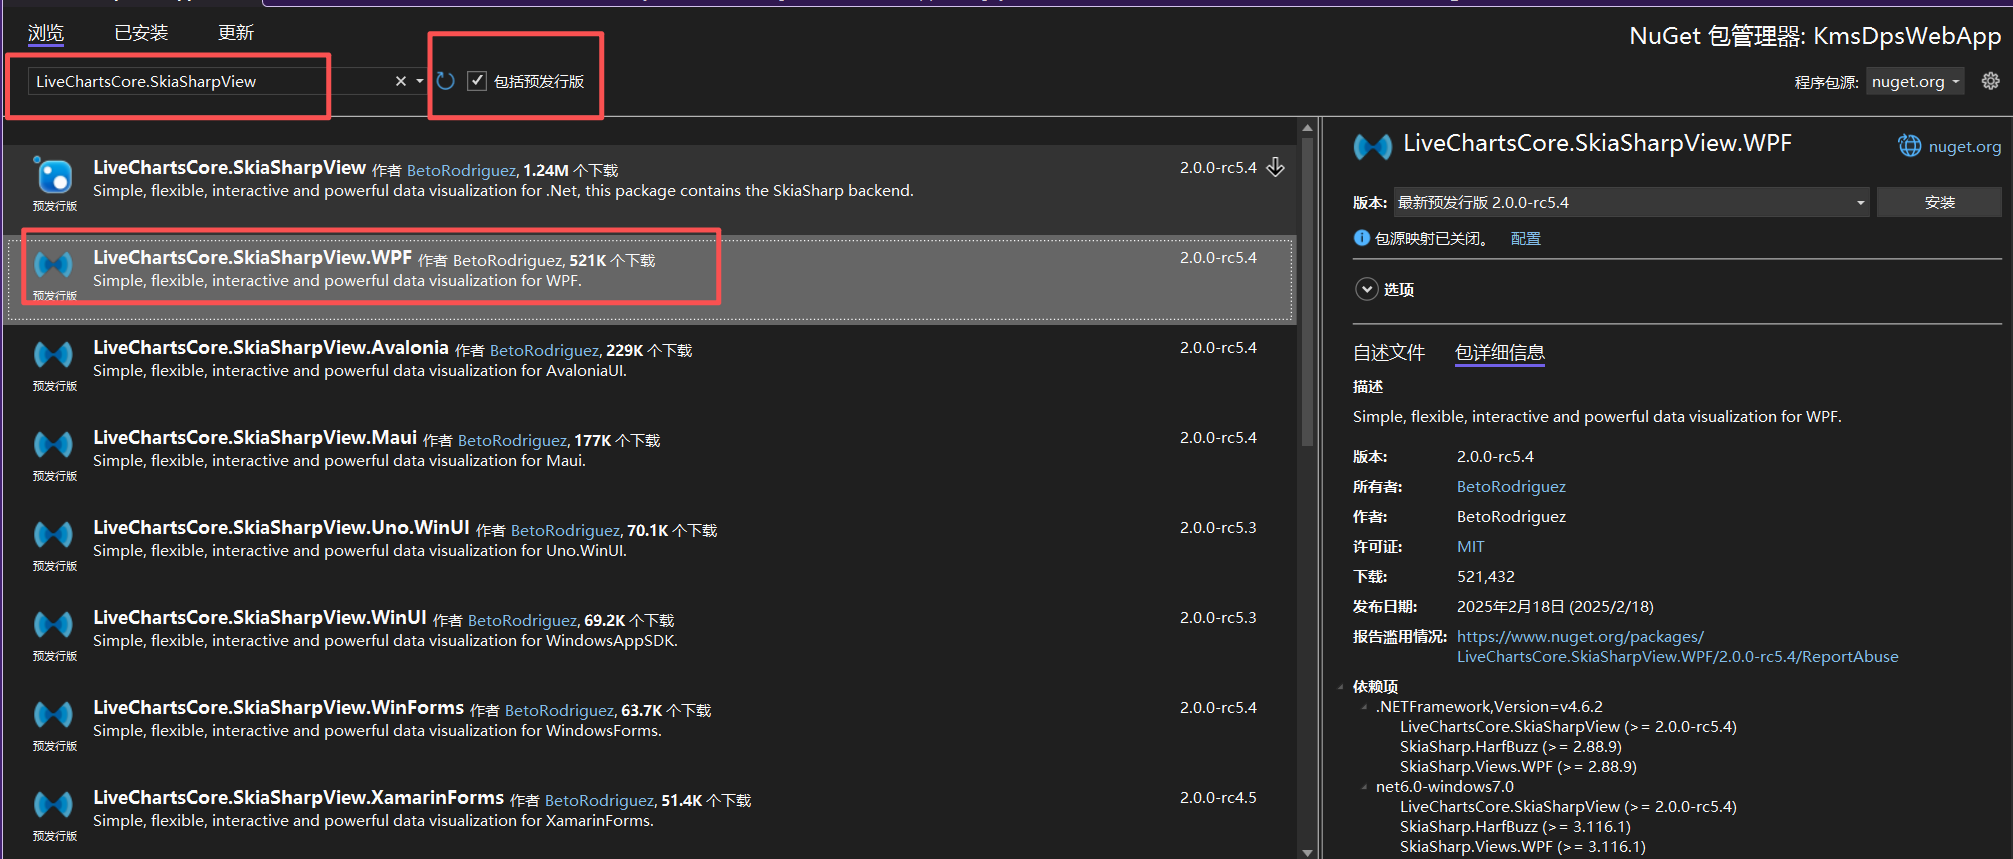The height and width of the screenshot is (859, 2013).
Task: Click the WinForms package icon
Action: coord(54,714)
